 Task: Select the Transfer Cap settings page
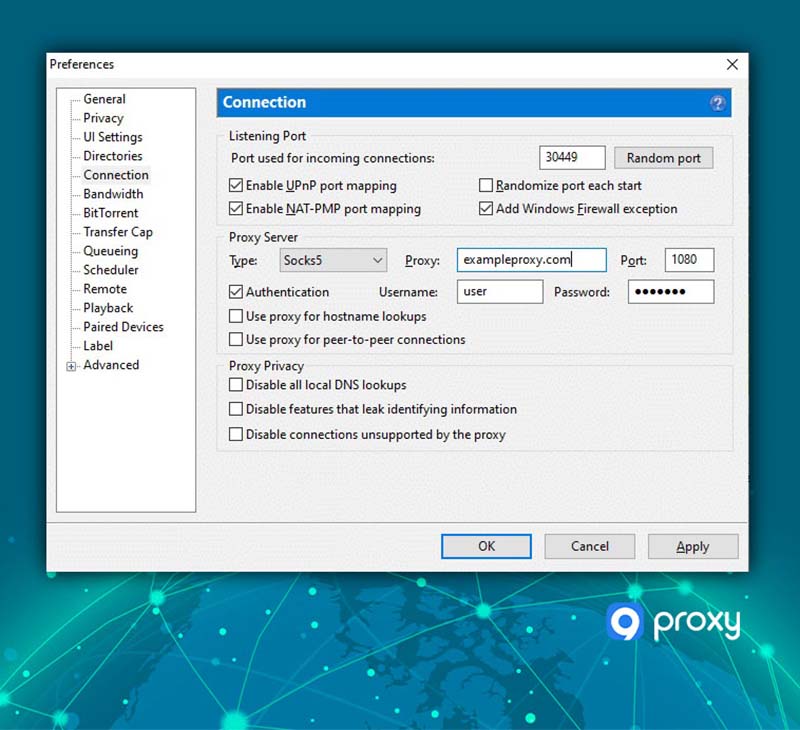click(115, 232)
